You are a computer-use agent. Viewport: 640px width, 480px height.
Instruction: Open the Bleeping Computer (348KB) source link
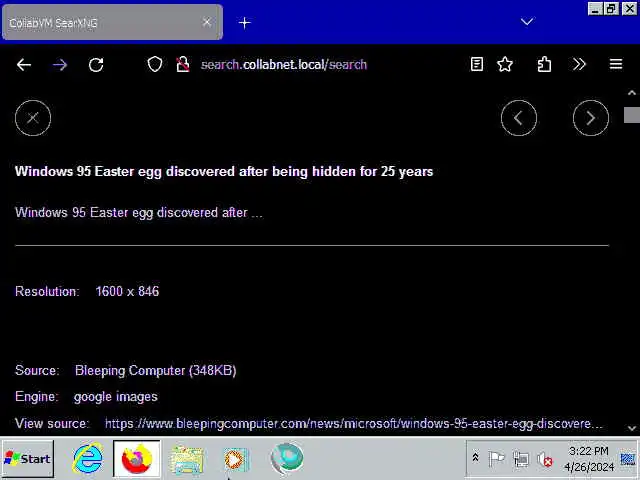tap(156, 371)
